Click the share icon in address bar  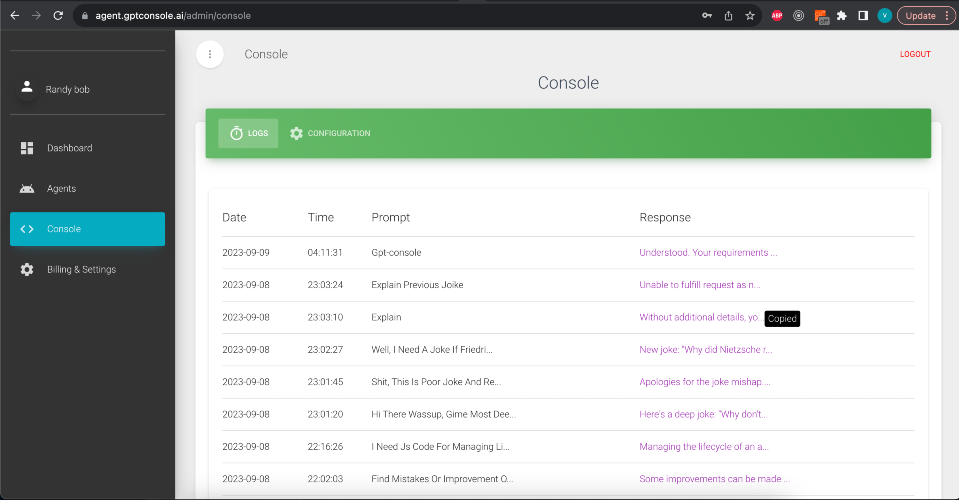click(x=728, y=16)
